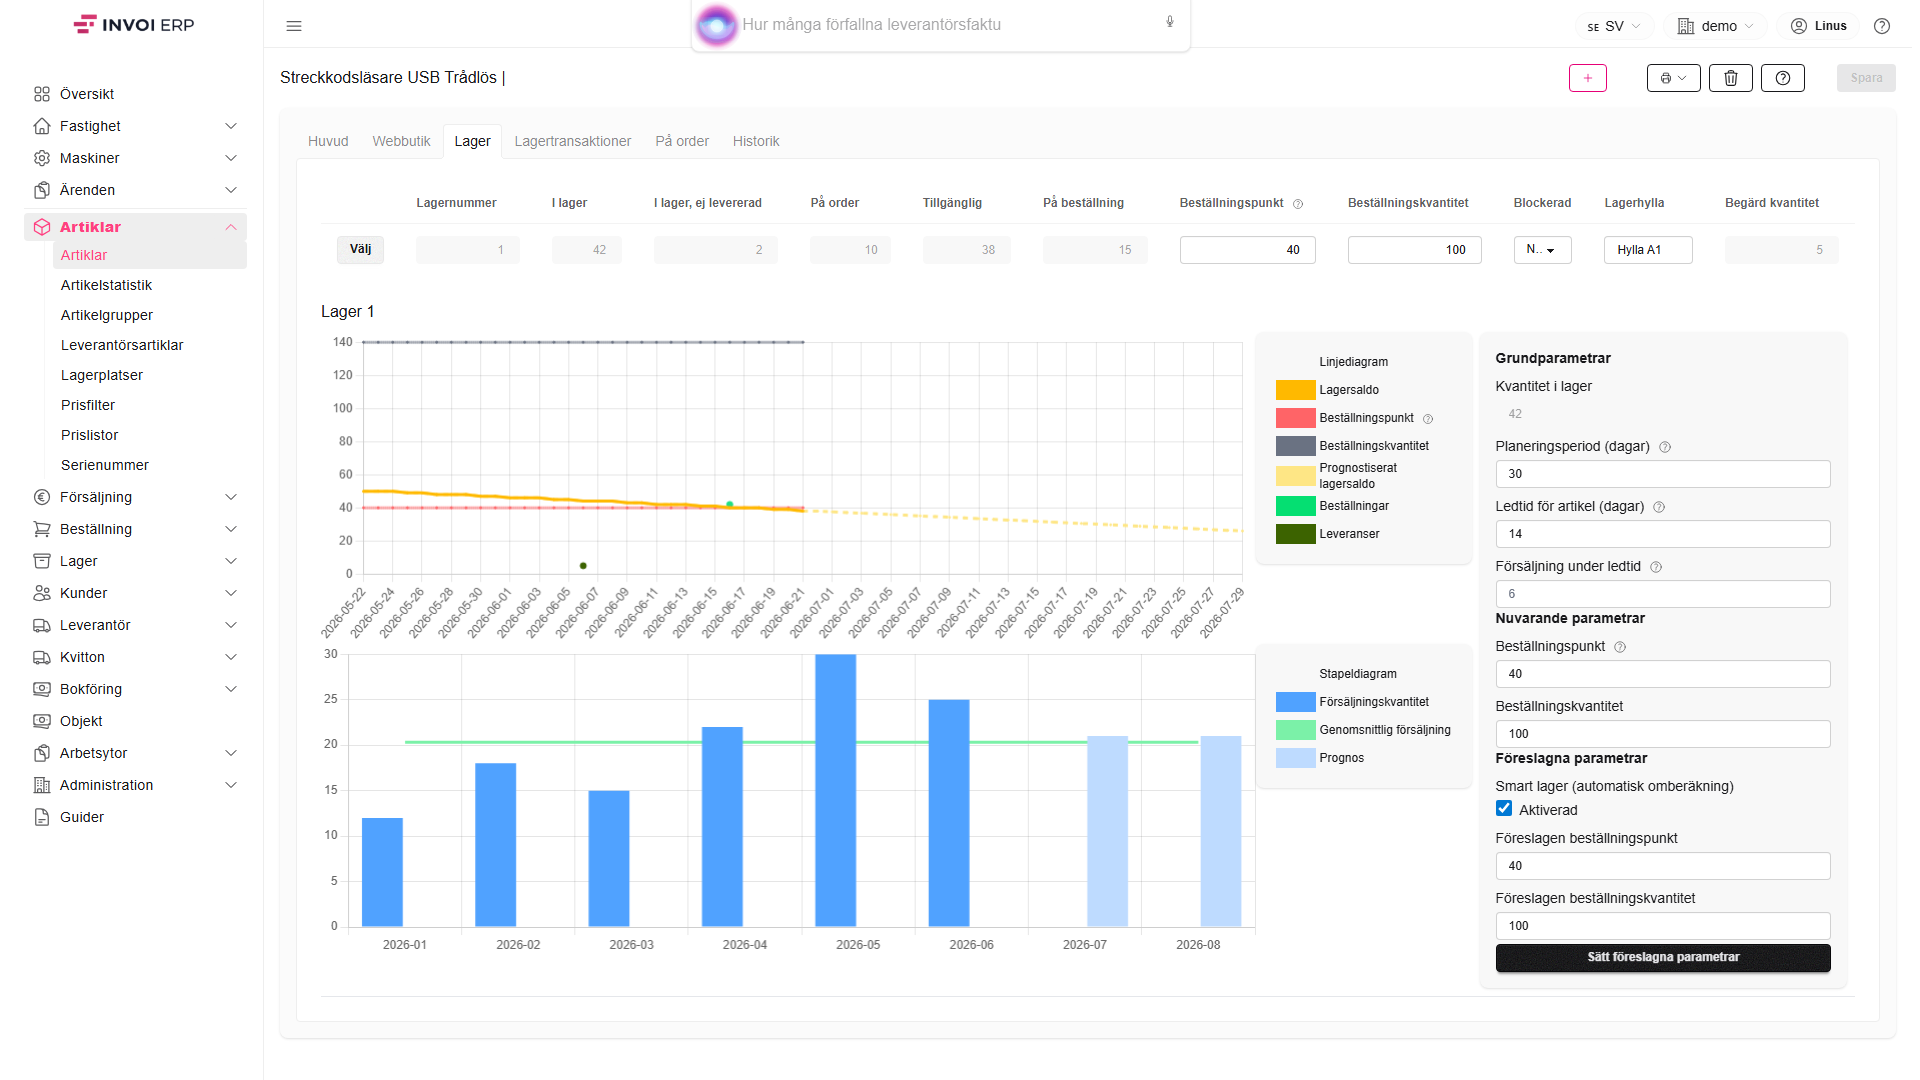Click the pink plus add-article icon
The image size is (1920, 1080).
click(1588, 78)
